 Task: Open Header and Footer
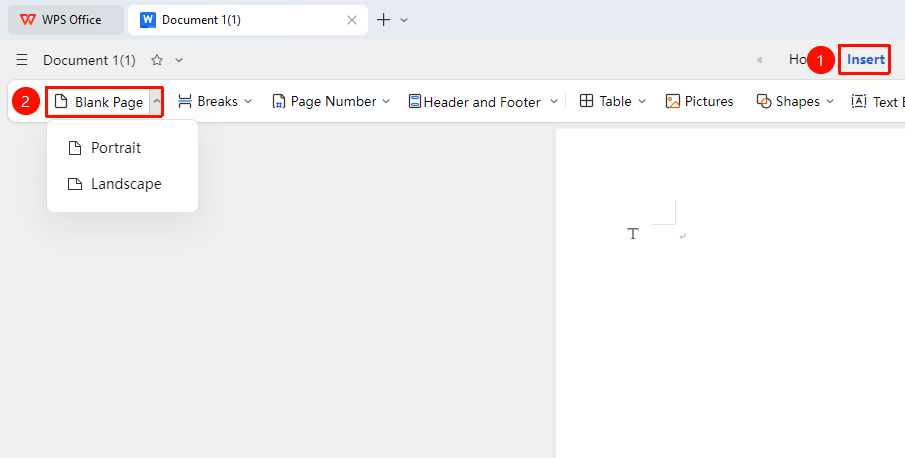tap(475, 102)
